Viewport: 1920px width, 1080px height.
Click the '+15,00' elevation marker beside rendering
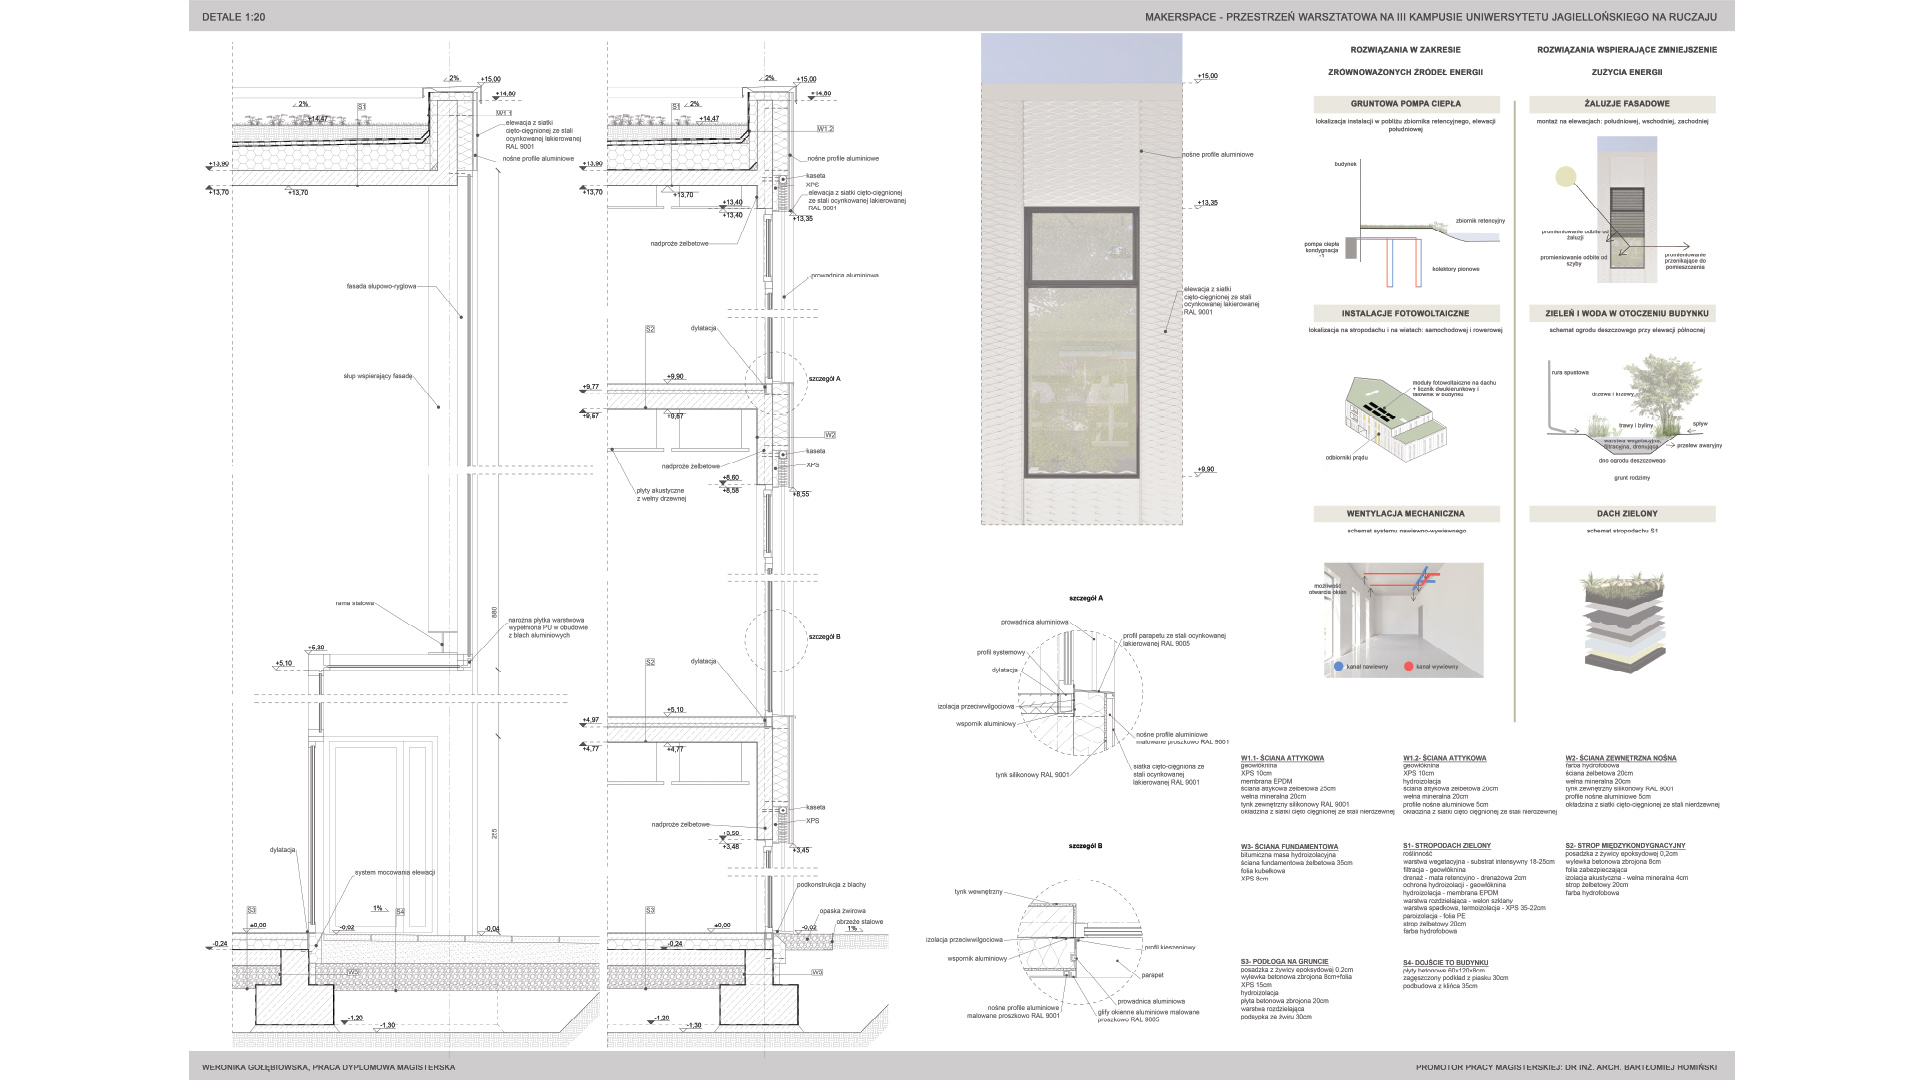coord(1207,76)
